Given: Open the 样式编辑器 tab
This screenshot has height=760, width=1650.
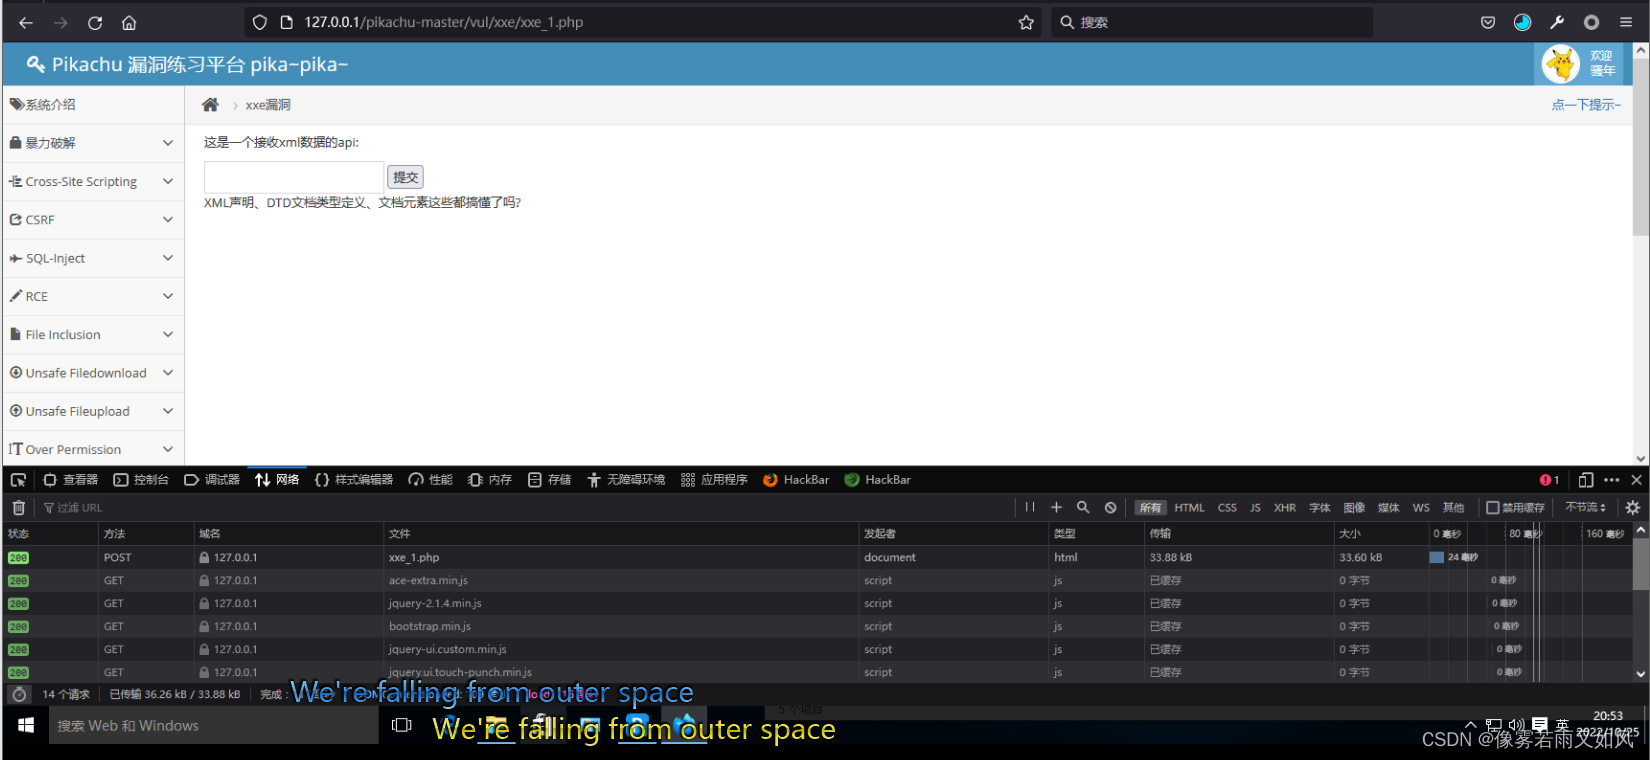Looking at the screenshot, I should 354,480.
